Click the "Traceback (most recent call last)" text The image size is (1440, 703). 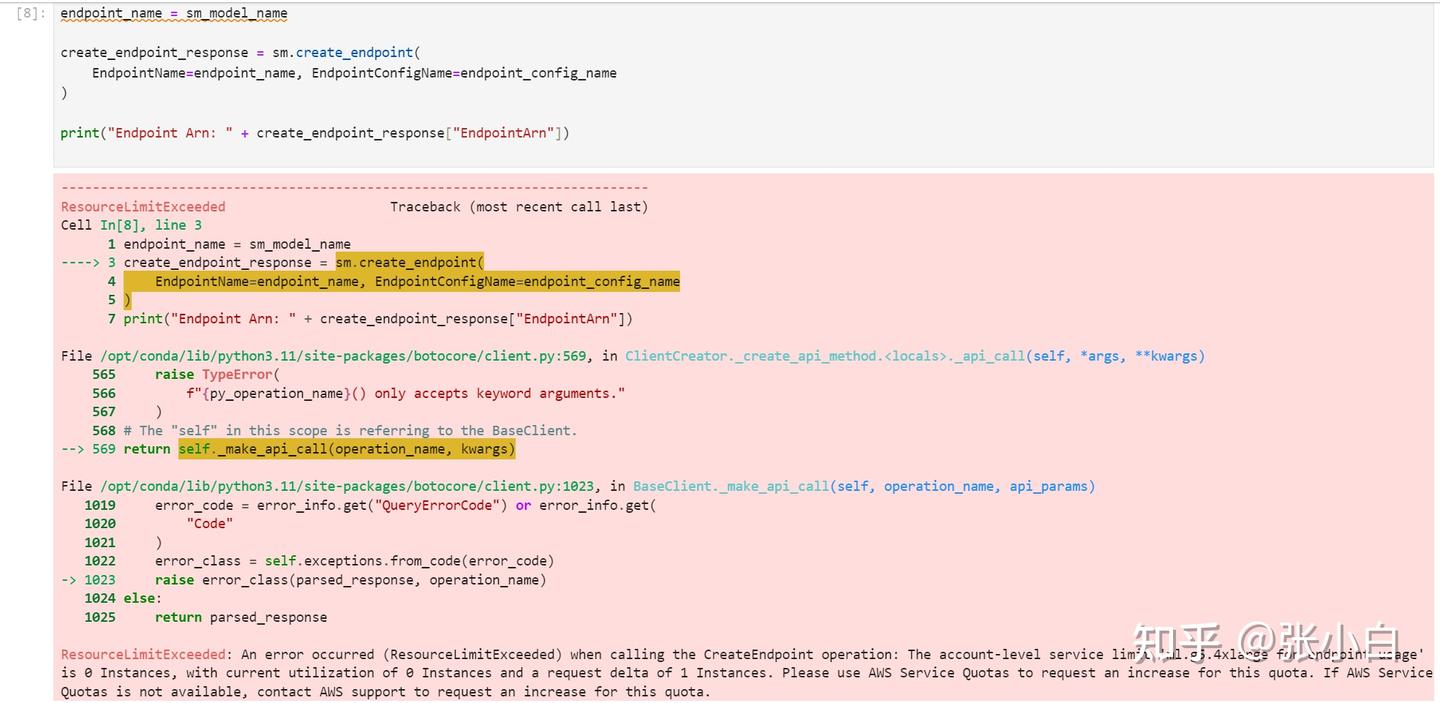click(x=518, y=206)
